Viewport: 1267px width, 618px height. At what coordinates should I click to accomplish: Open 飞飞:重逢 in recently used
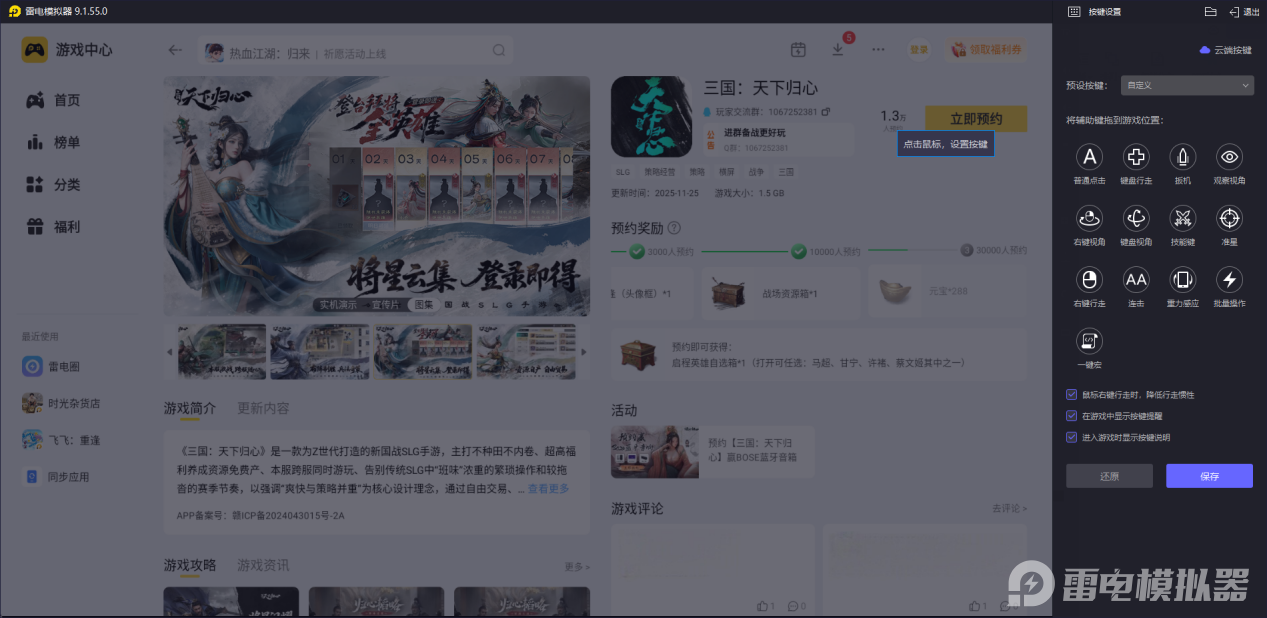59,440
